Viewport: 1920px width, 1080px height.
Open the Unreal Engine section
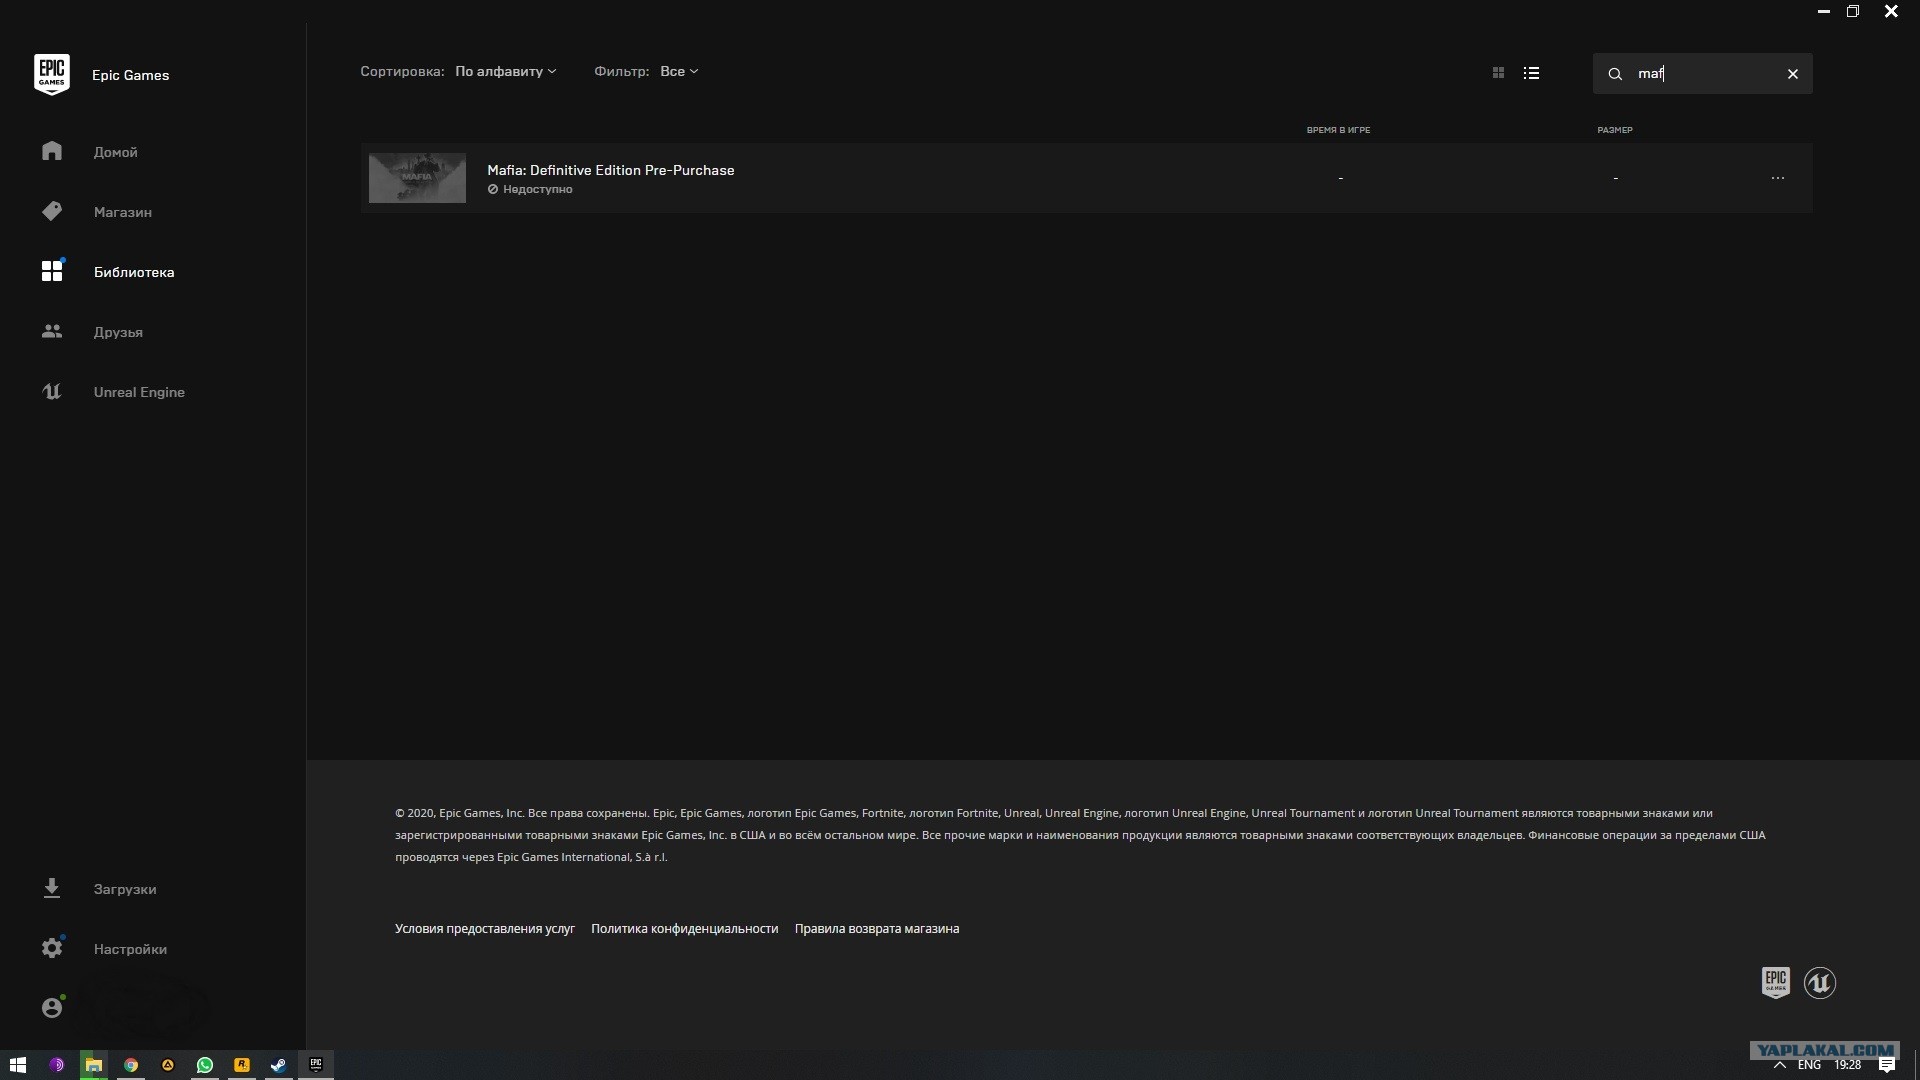(x=138, y=392)
